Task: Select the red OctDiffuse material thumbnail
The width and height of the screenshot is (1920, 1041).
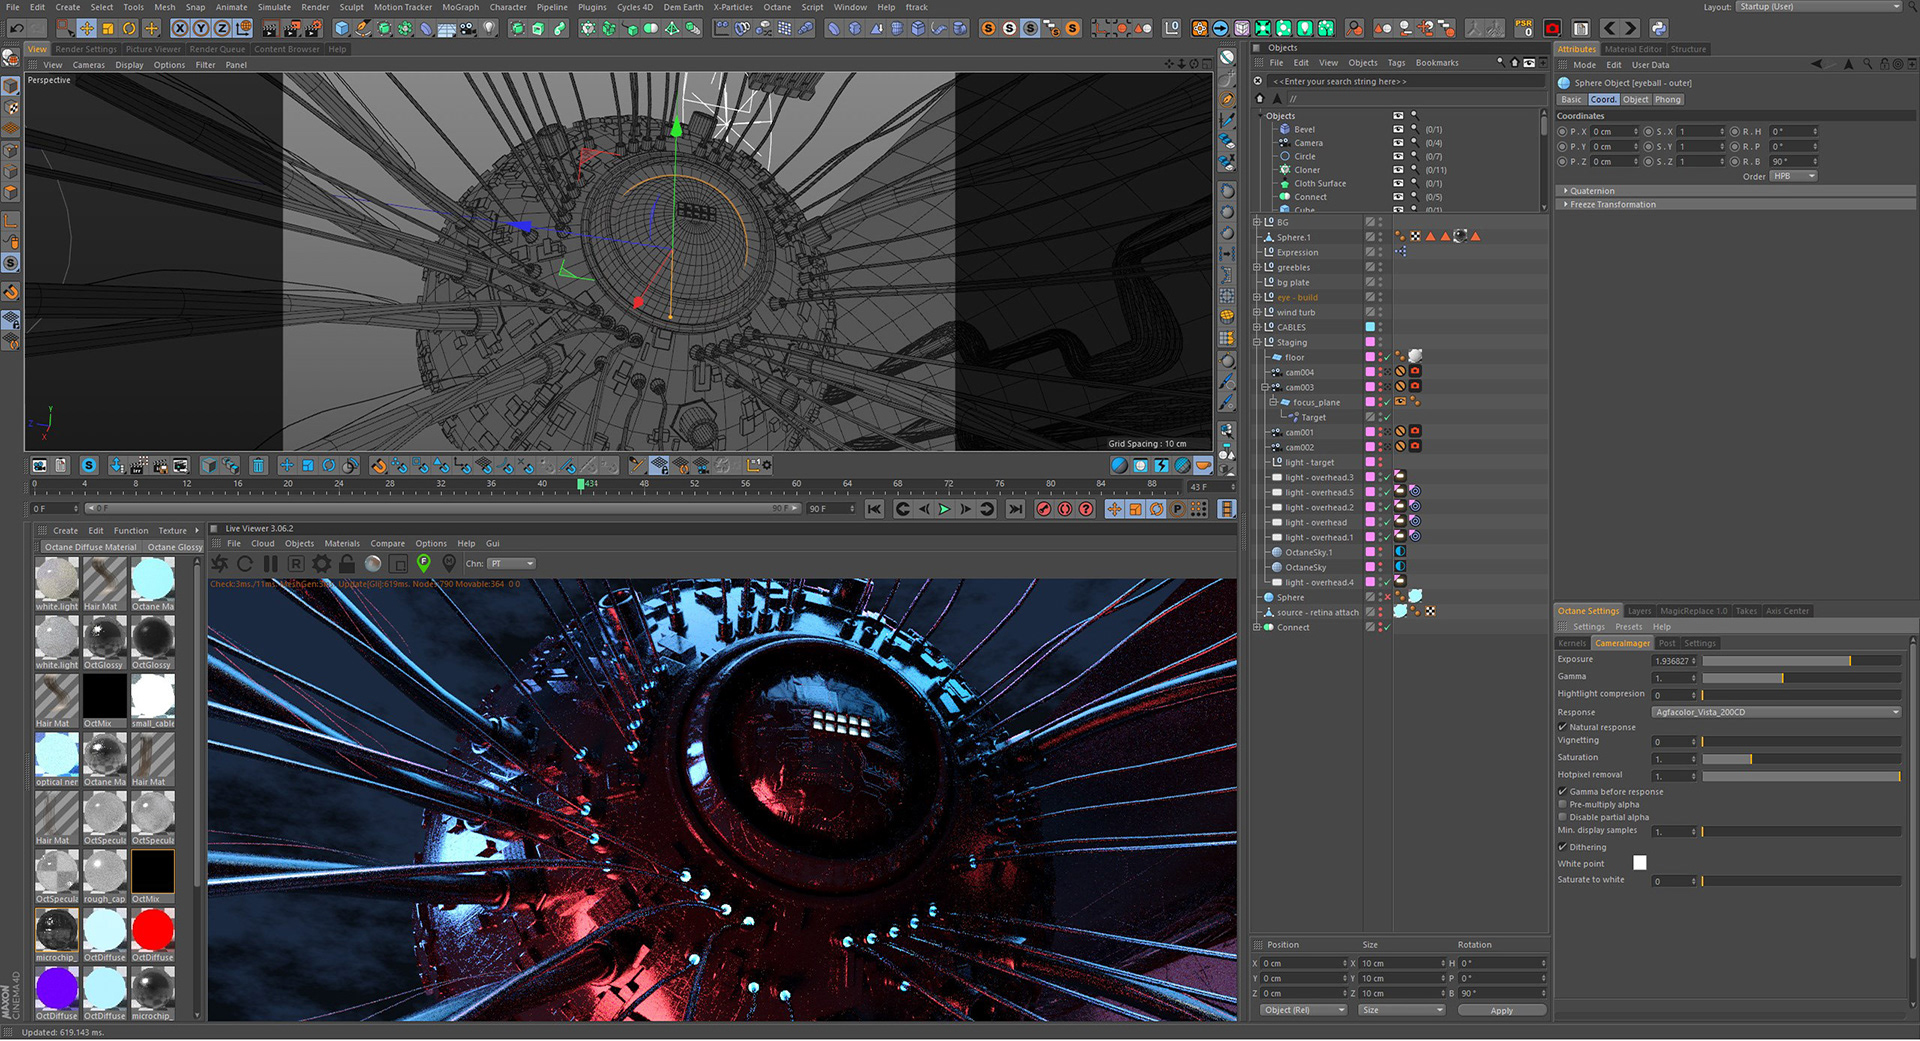Action: [x=153, y=930]
